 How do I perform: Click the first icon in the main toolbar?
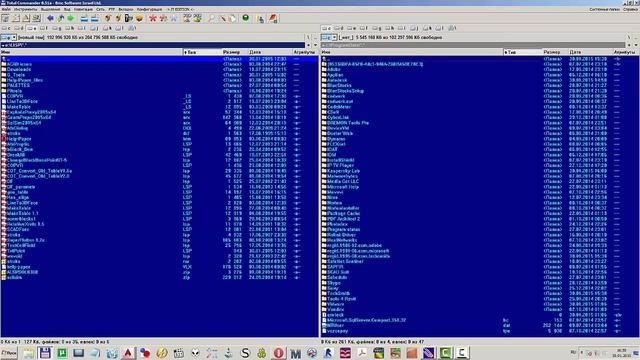point(5,18)
